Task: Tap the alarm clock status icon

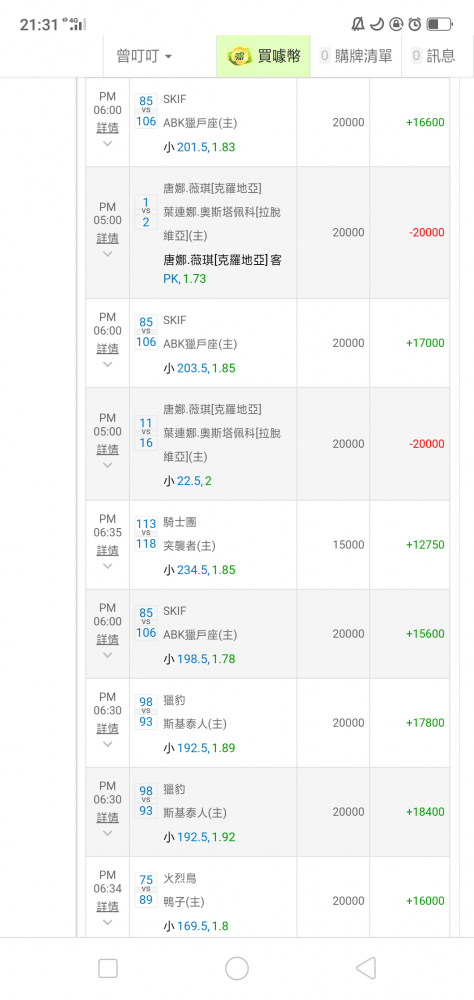Action: click(x=415, y=24)
